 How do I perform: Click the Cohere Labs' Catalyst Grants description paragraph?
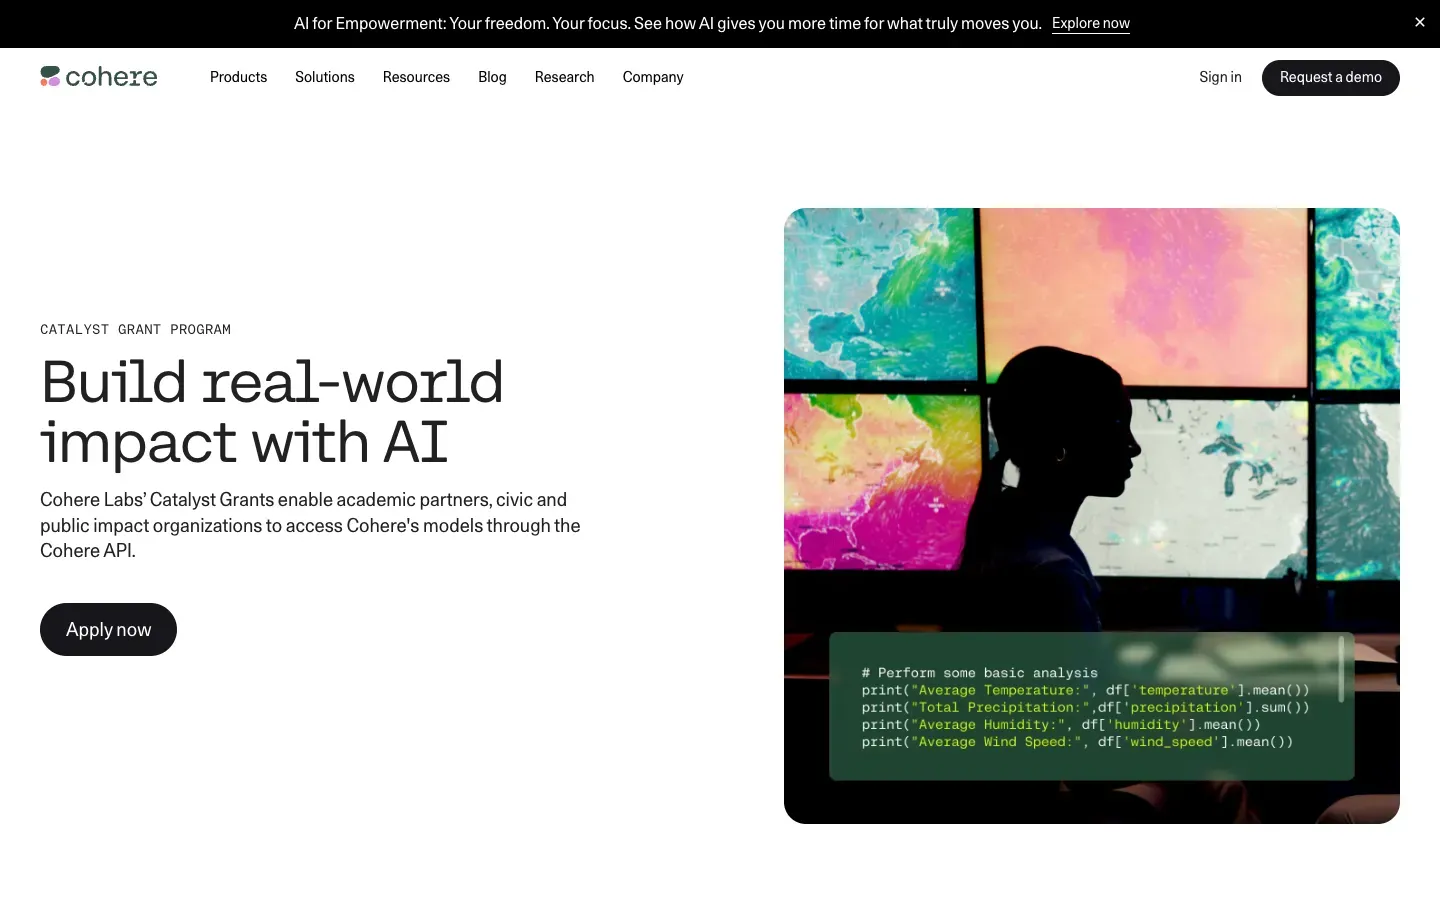pyautogui.click(x=310, y=525)
